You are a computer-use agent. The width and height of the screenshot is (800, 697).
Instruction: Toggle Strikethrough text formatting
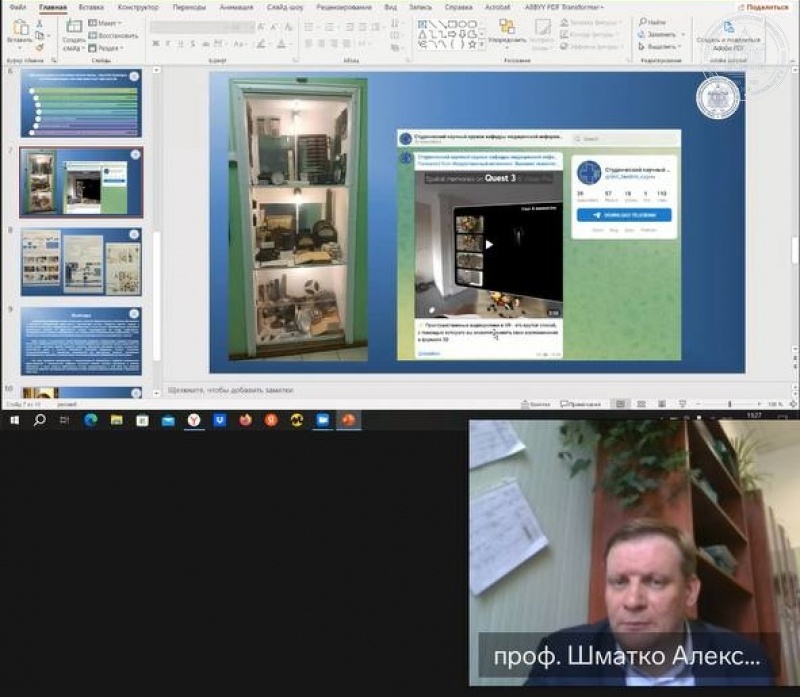206,44
